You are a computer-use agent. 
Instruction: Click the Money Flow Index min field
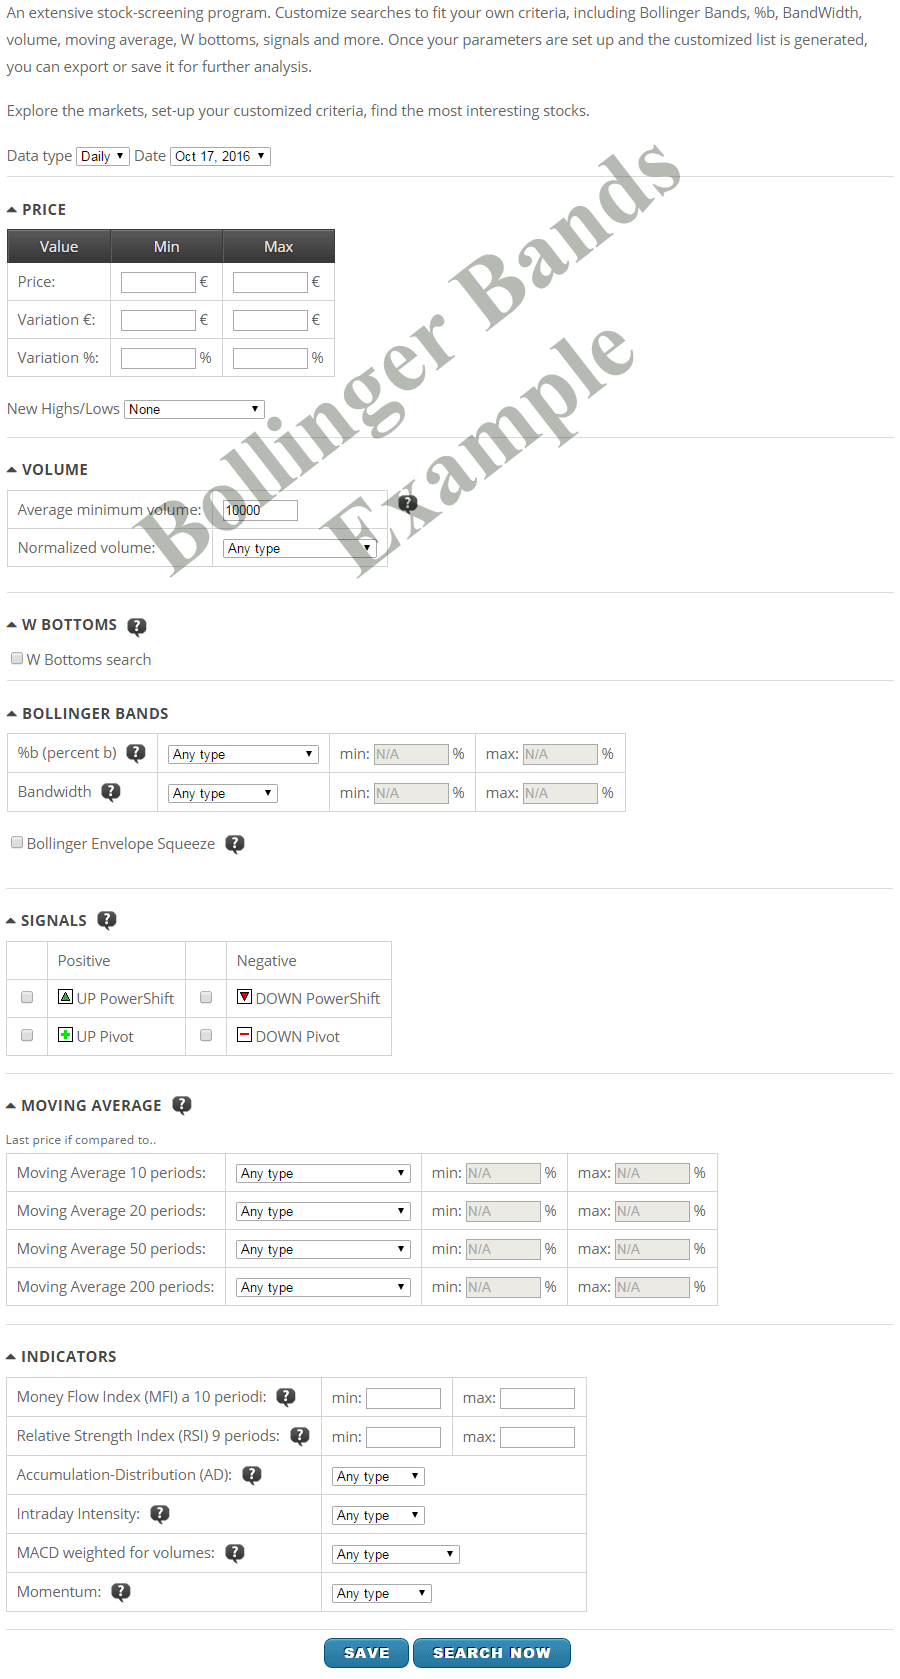[x=403, y=1398]
